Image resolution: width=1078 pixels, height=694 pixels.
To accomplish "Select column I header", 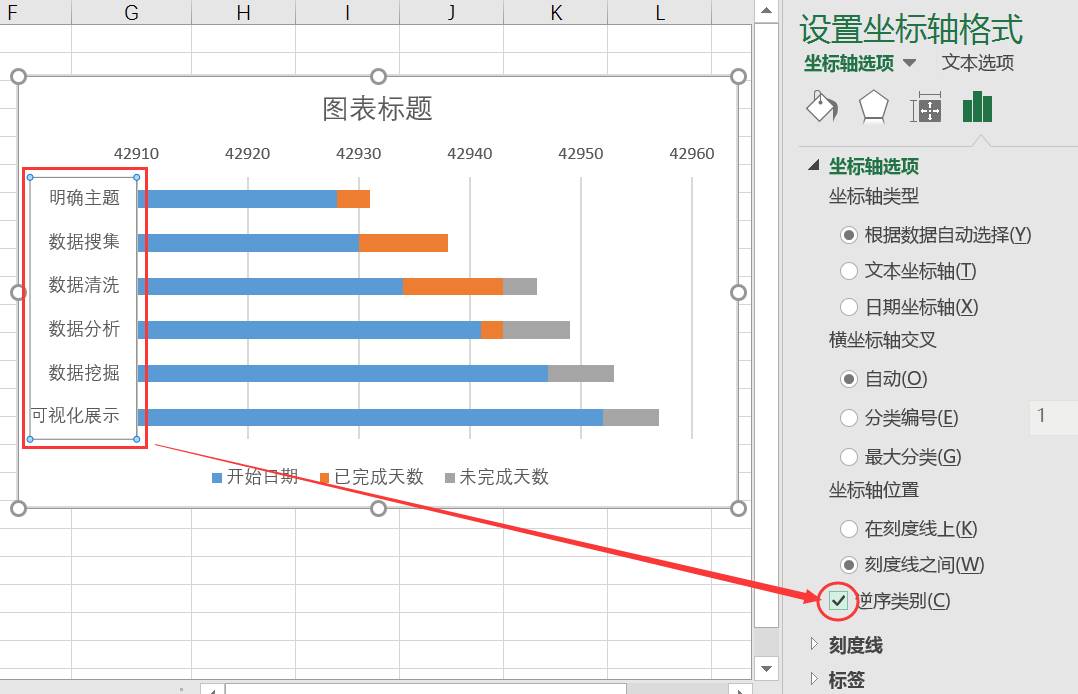I will (347, 12).
